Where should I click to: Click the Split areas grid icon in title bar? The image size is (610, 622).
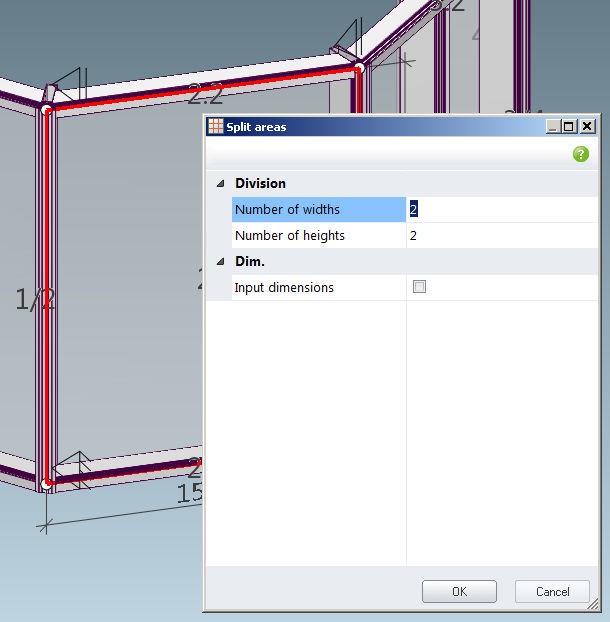click(216, 127)
